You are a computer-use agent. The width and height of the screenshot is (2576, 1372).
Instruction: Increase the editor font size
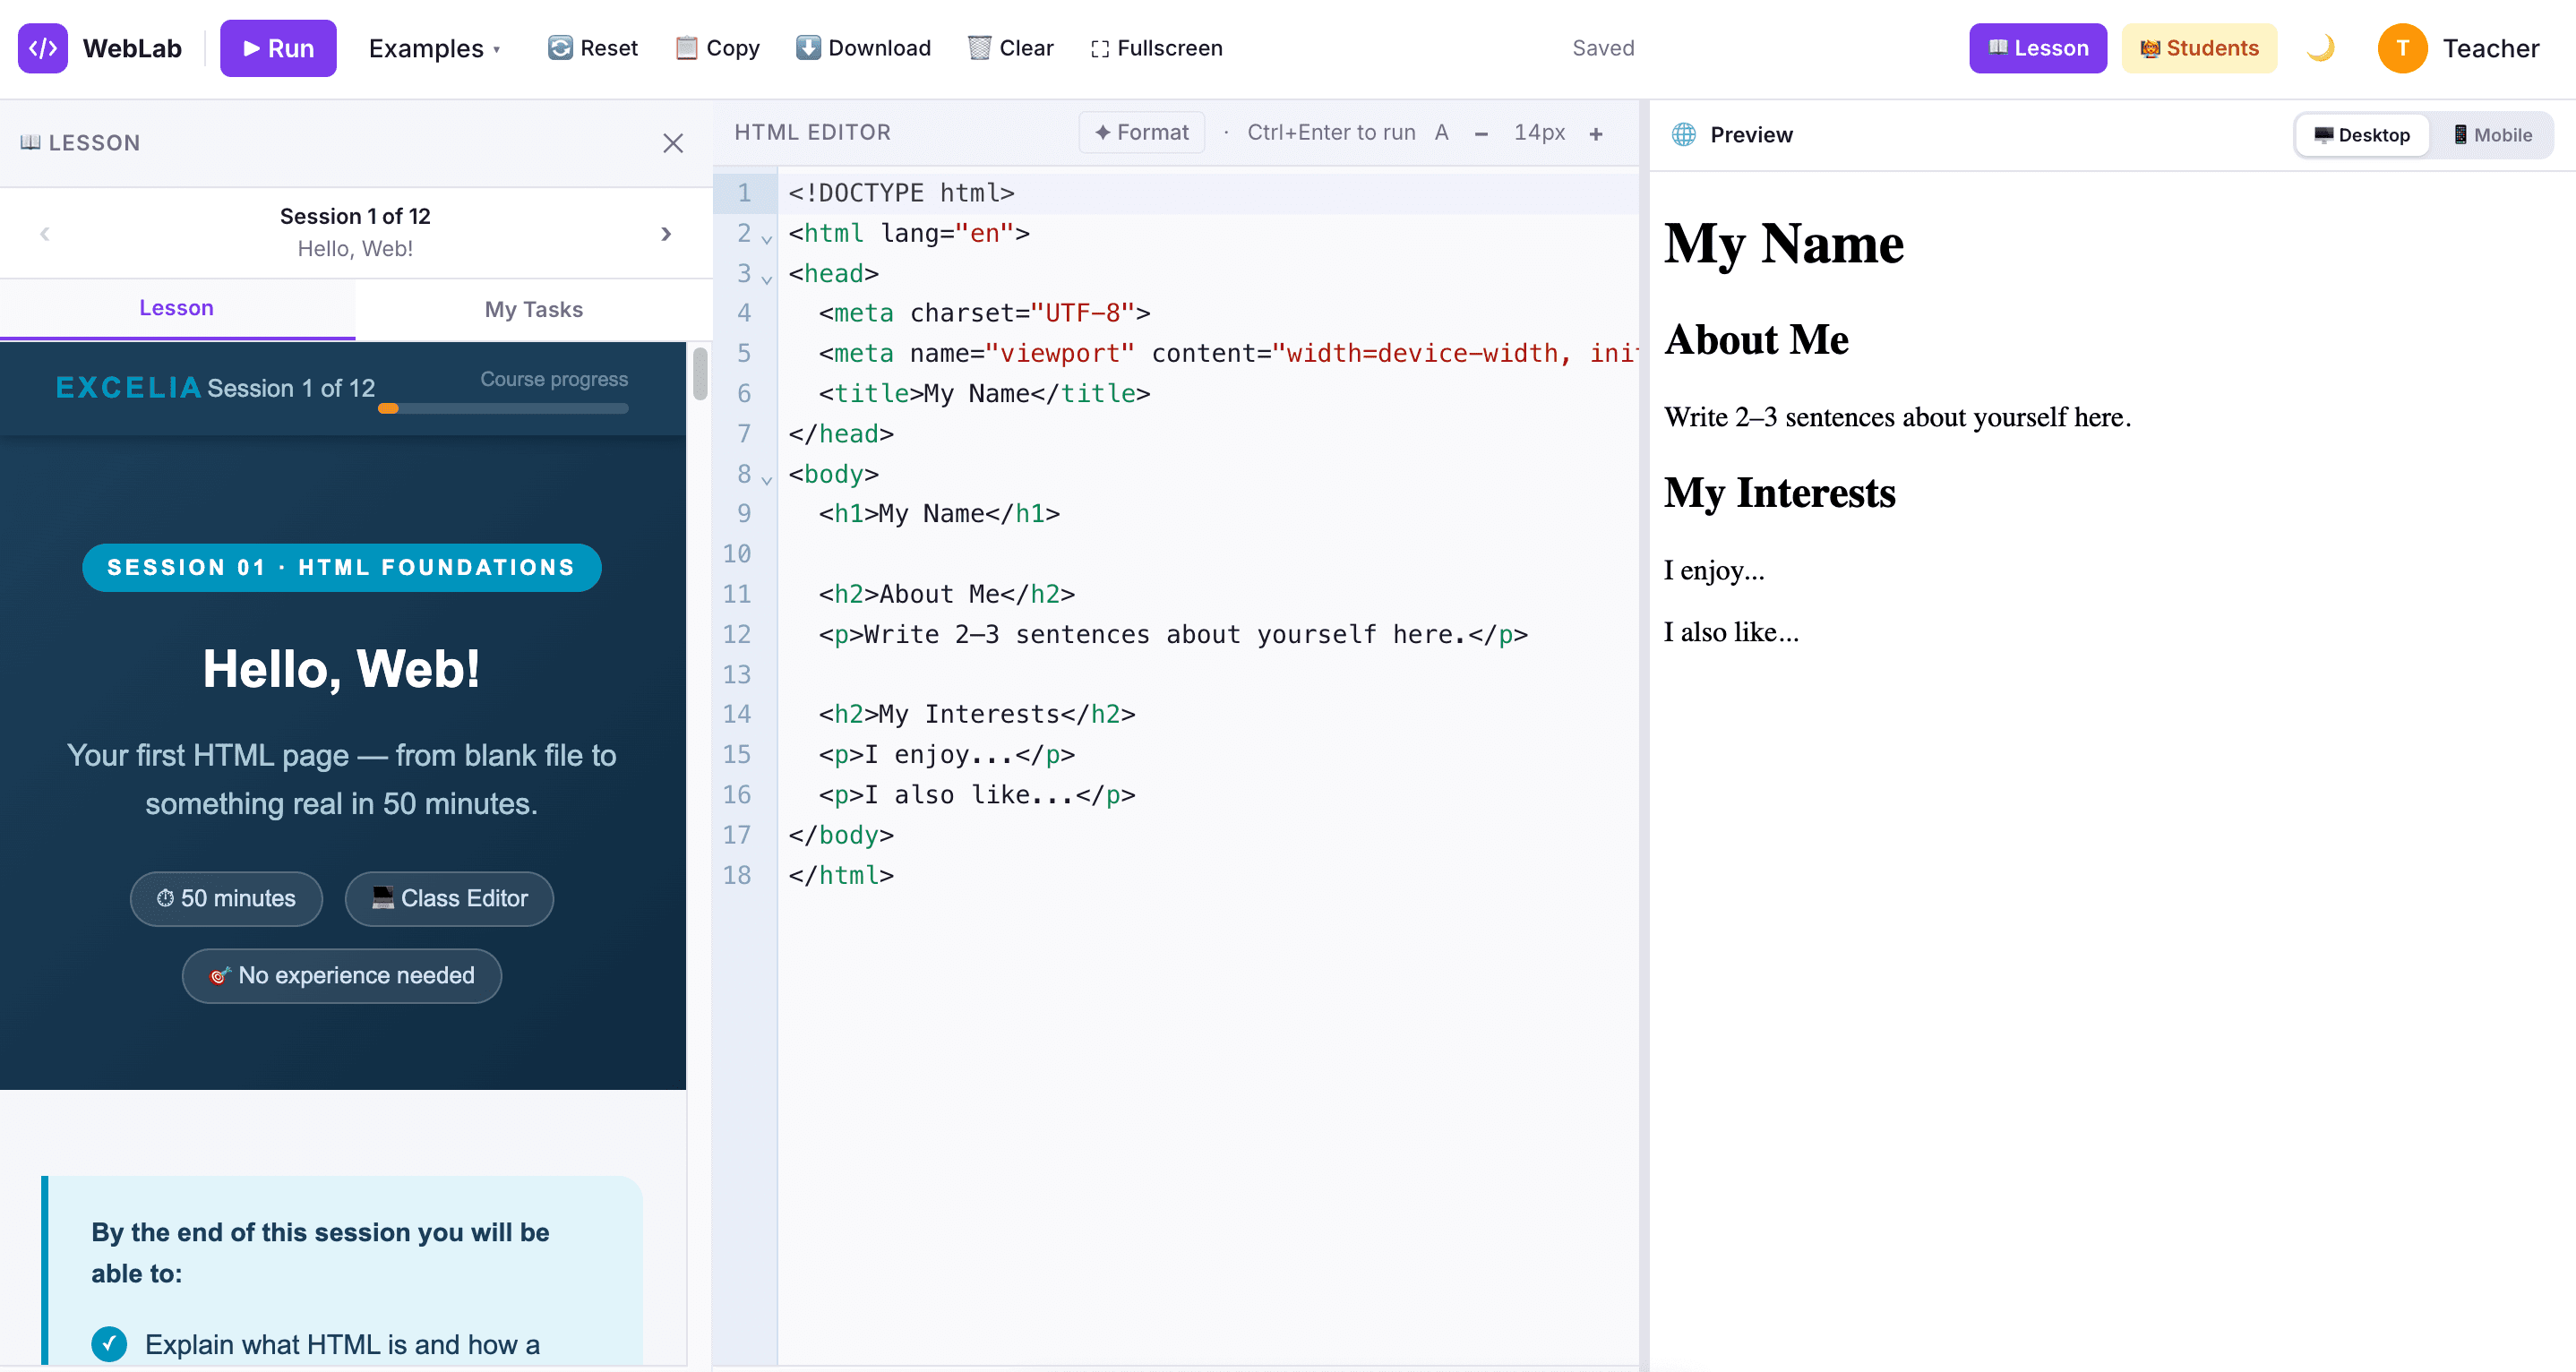(1596, 133)
